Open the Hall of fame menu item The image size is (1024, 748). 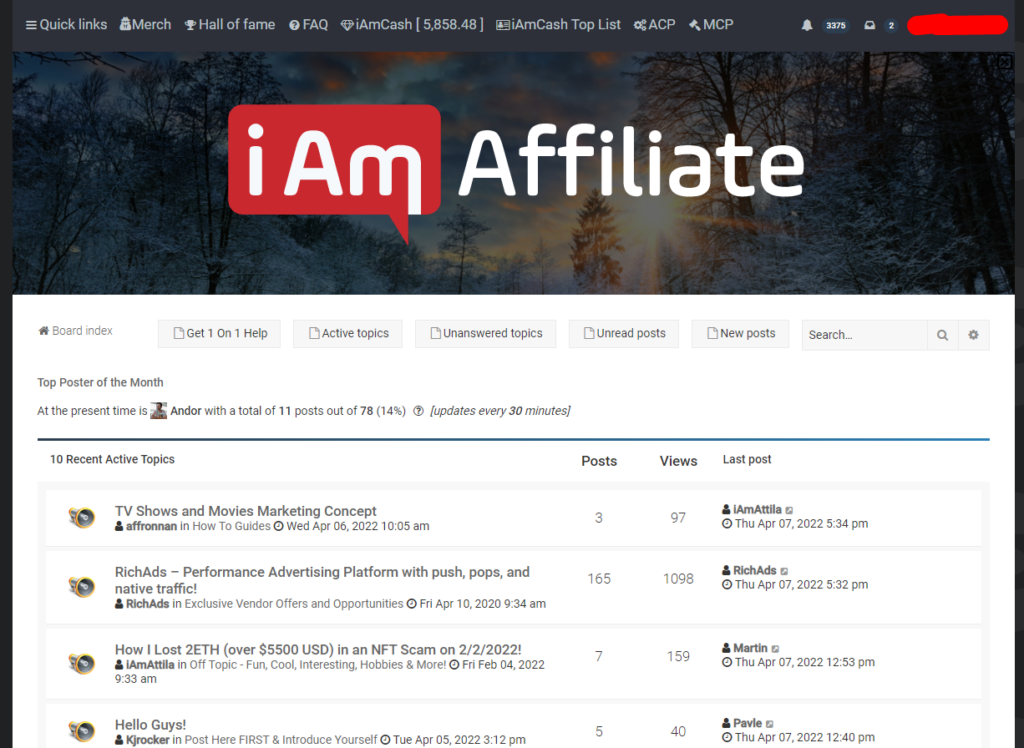click(x=230, y=24)
